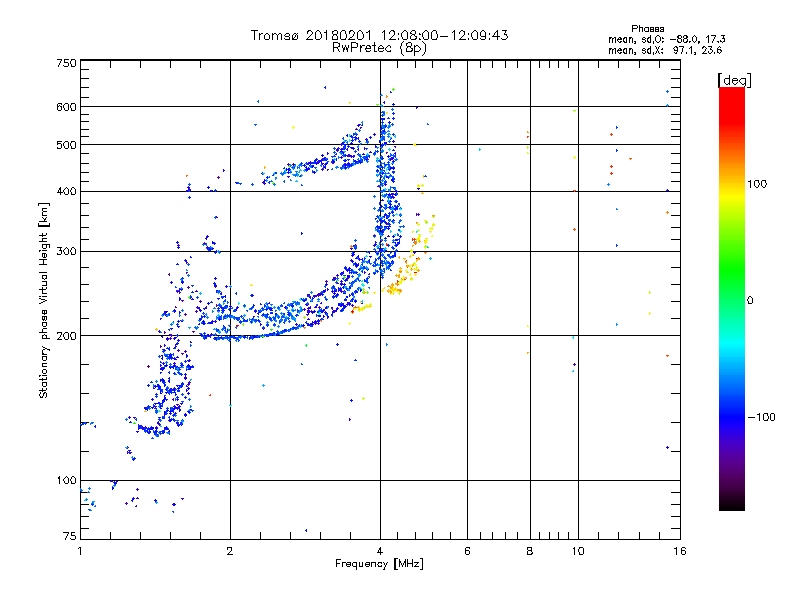Click the colorbar tick label '0'
Screen dimensions: 800x600
point(750,301)
